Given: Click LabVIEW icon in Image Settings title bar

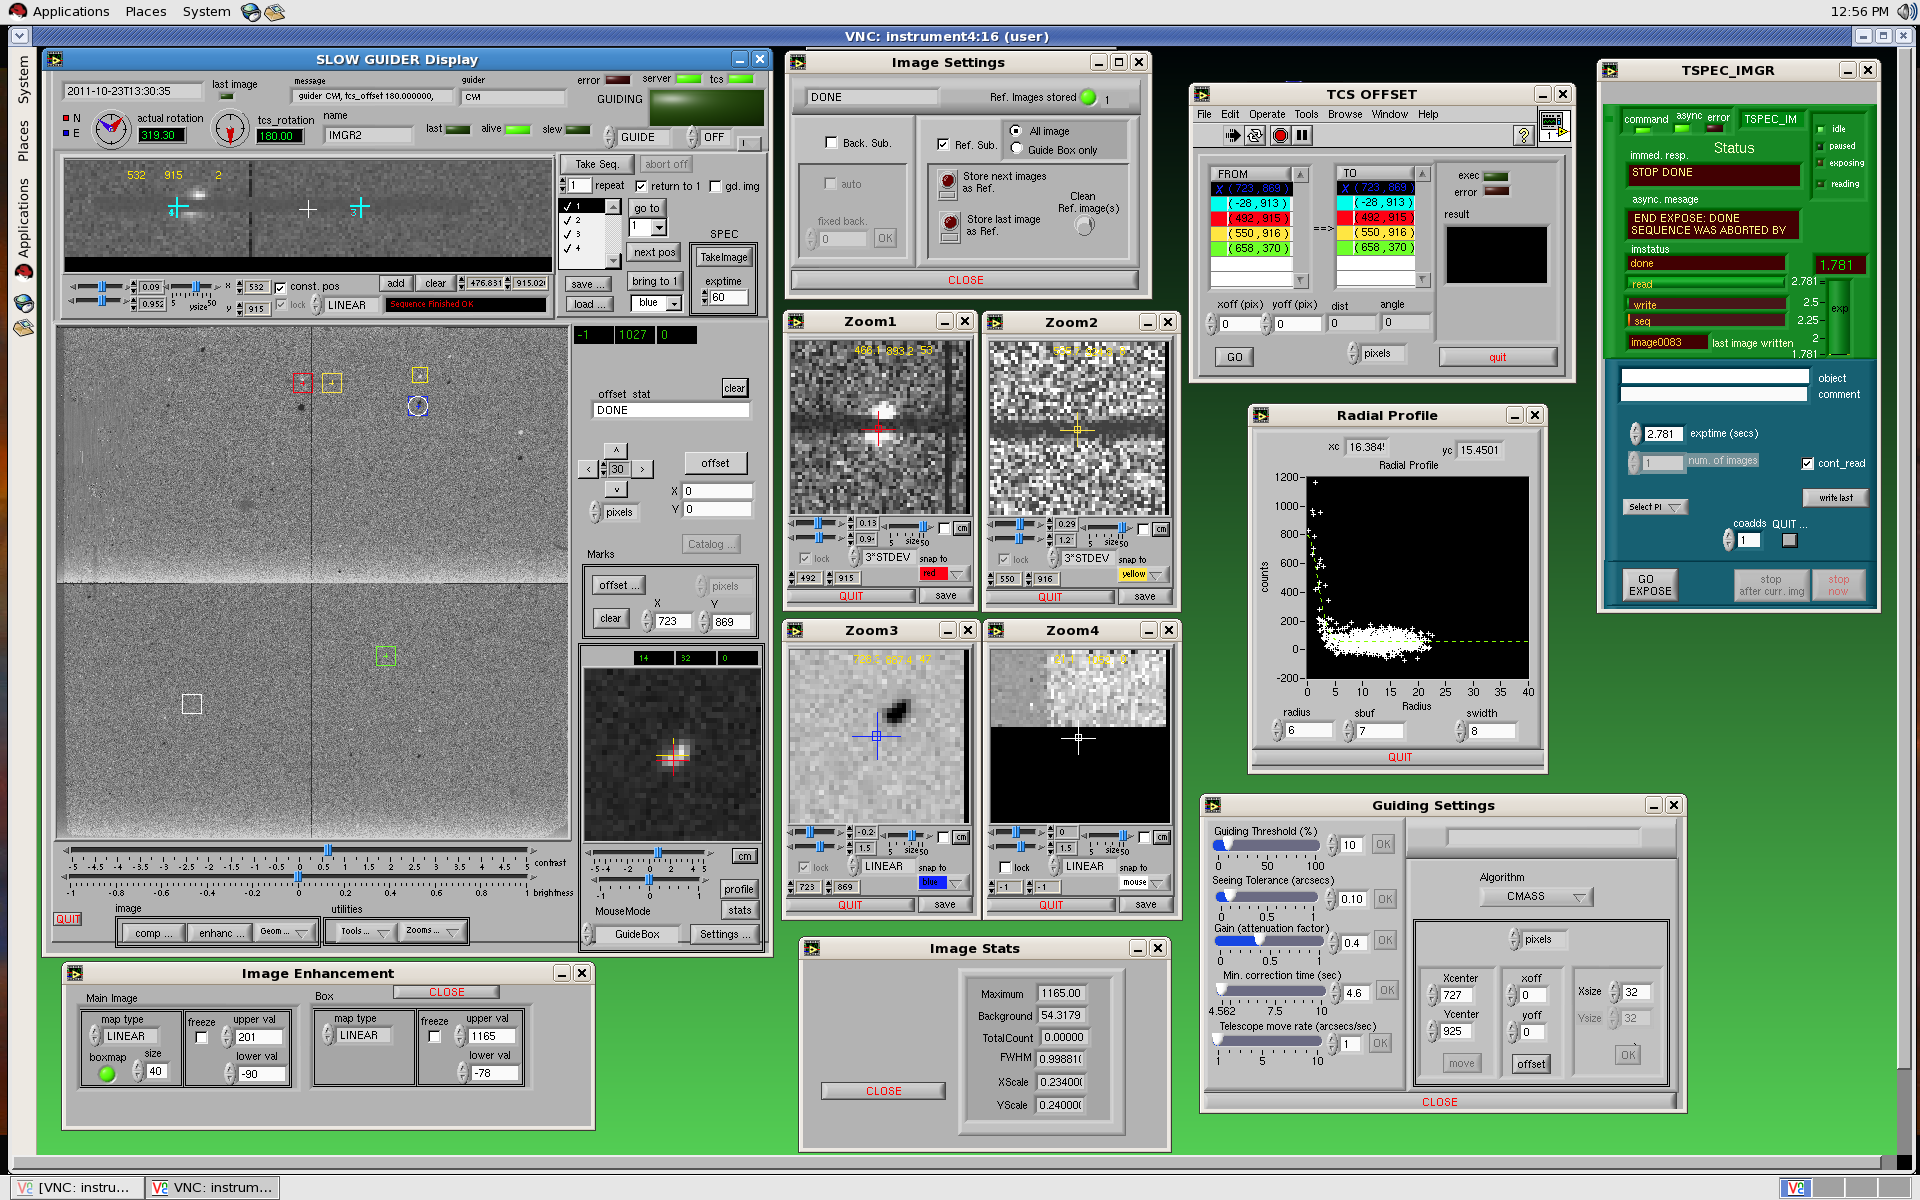Looking at the screenshot, I should click(x=798, y=62).
